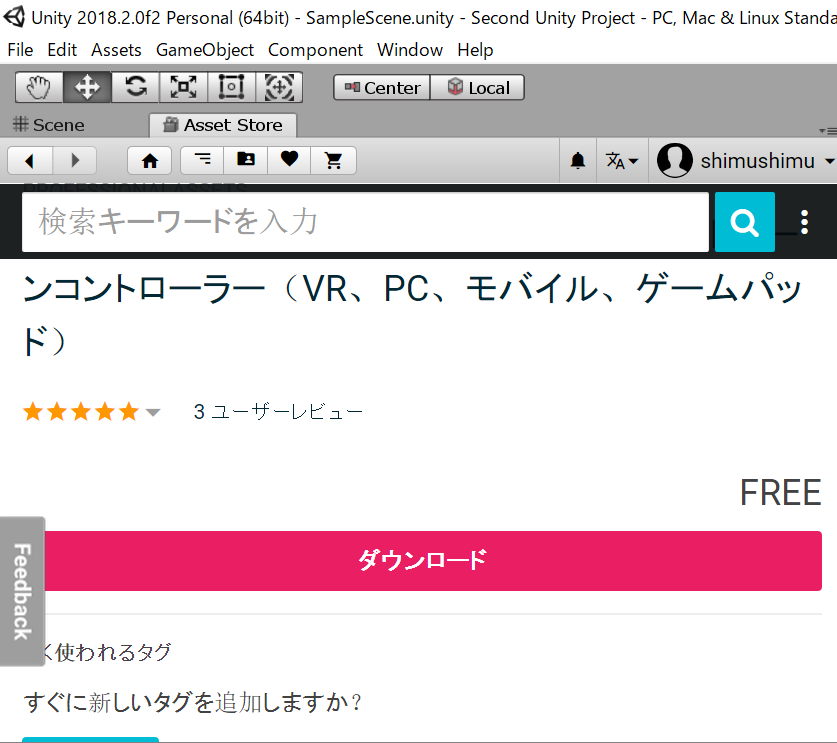
Task: Expand the shimushimu account menu
Action: coord(746,161)
